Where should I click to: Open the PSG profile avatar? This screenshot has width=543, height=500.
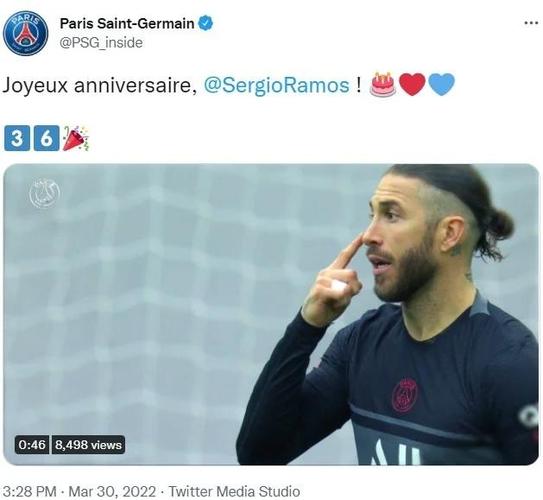pyautogui.click(x=26, y=33)
